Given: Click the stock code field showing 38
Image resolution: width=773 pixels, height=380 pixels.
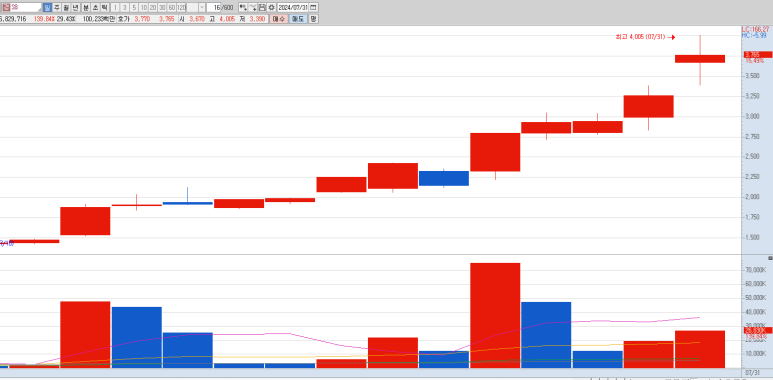Looking at the screenshot, I should point(26,7).
